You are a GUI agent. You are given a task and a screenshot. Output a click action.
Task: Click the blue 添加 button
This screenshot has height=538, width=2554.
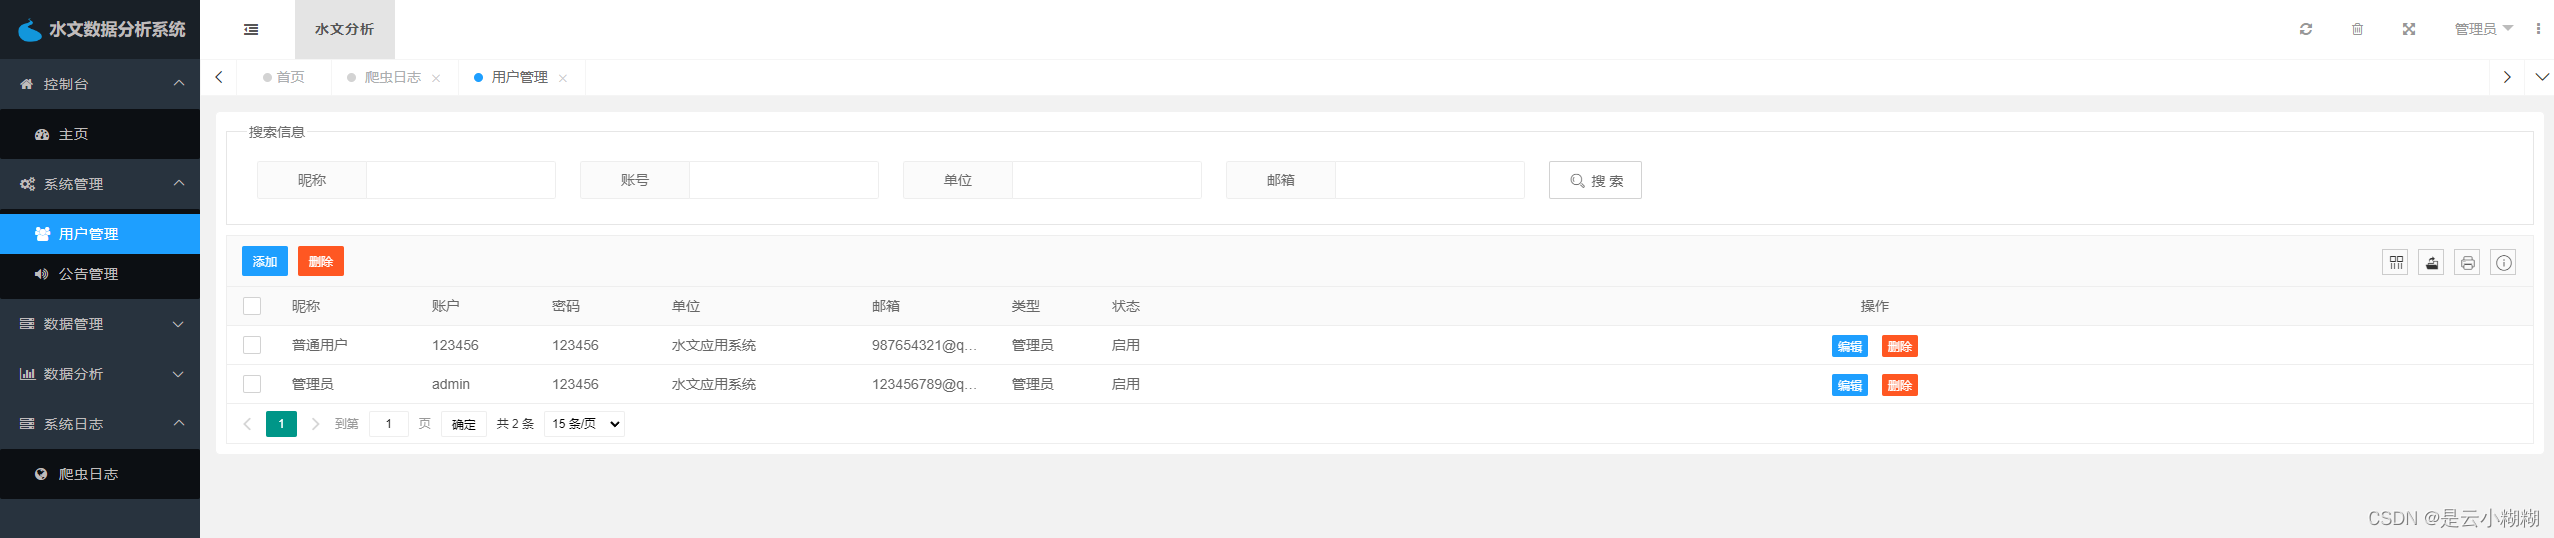[x=265, y=261]
